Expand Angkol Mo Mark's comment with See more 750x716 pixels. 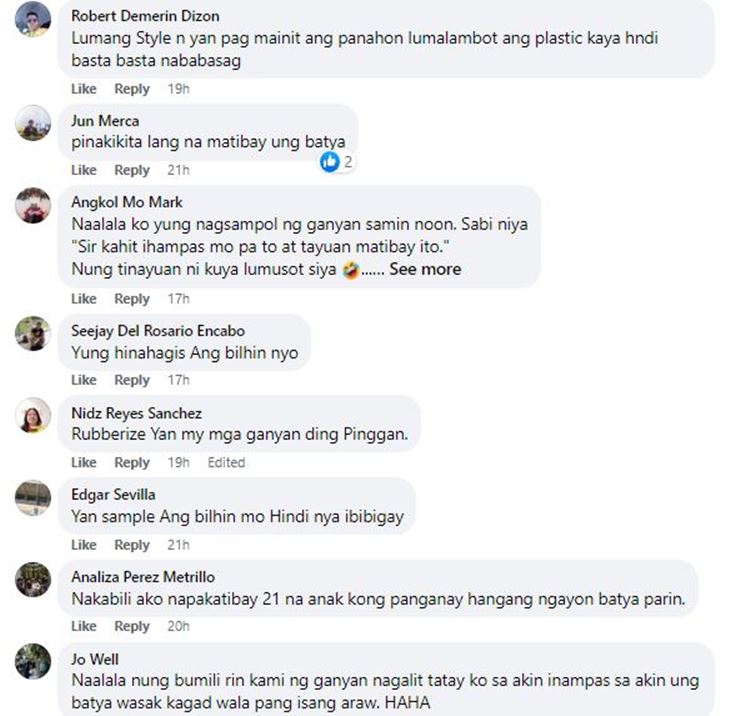pos(425,269)
